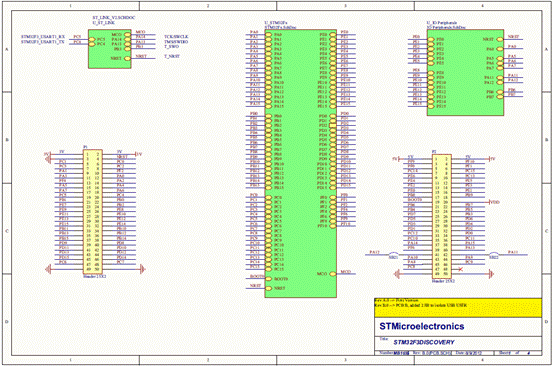Click the BOOT0 sheet entry on U_STM32Fx
This screenshot has width=553, height=367.
pos(277,279)
